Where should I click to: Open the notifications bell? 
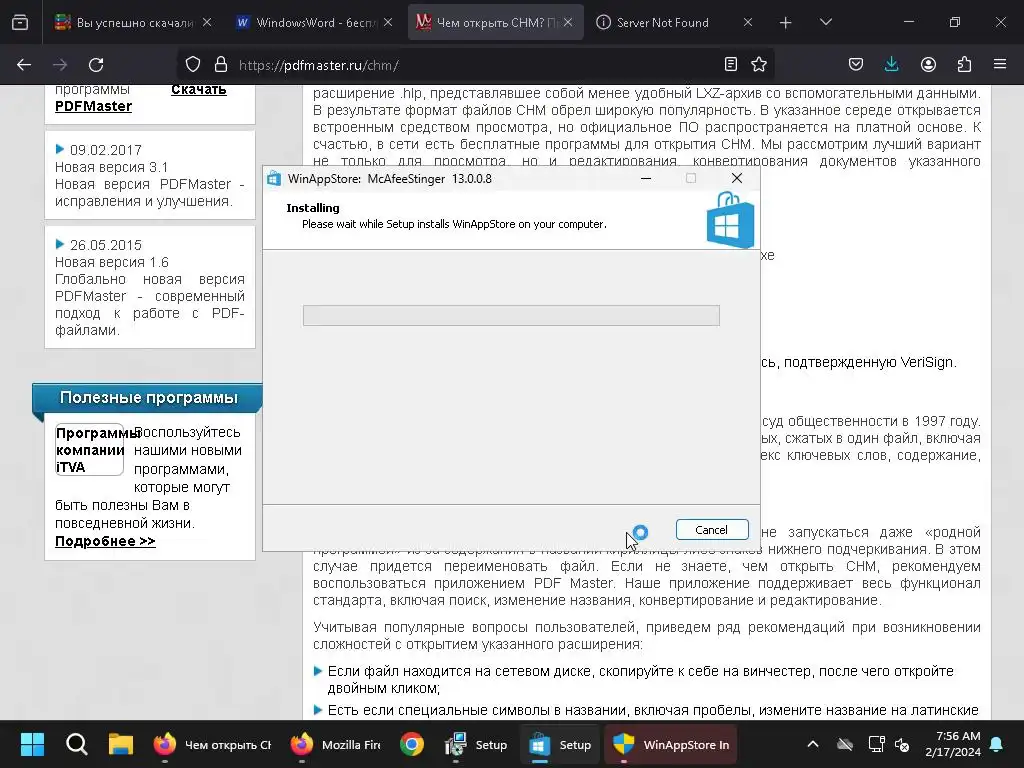997,744
